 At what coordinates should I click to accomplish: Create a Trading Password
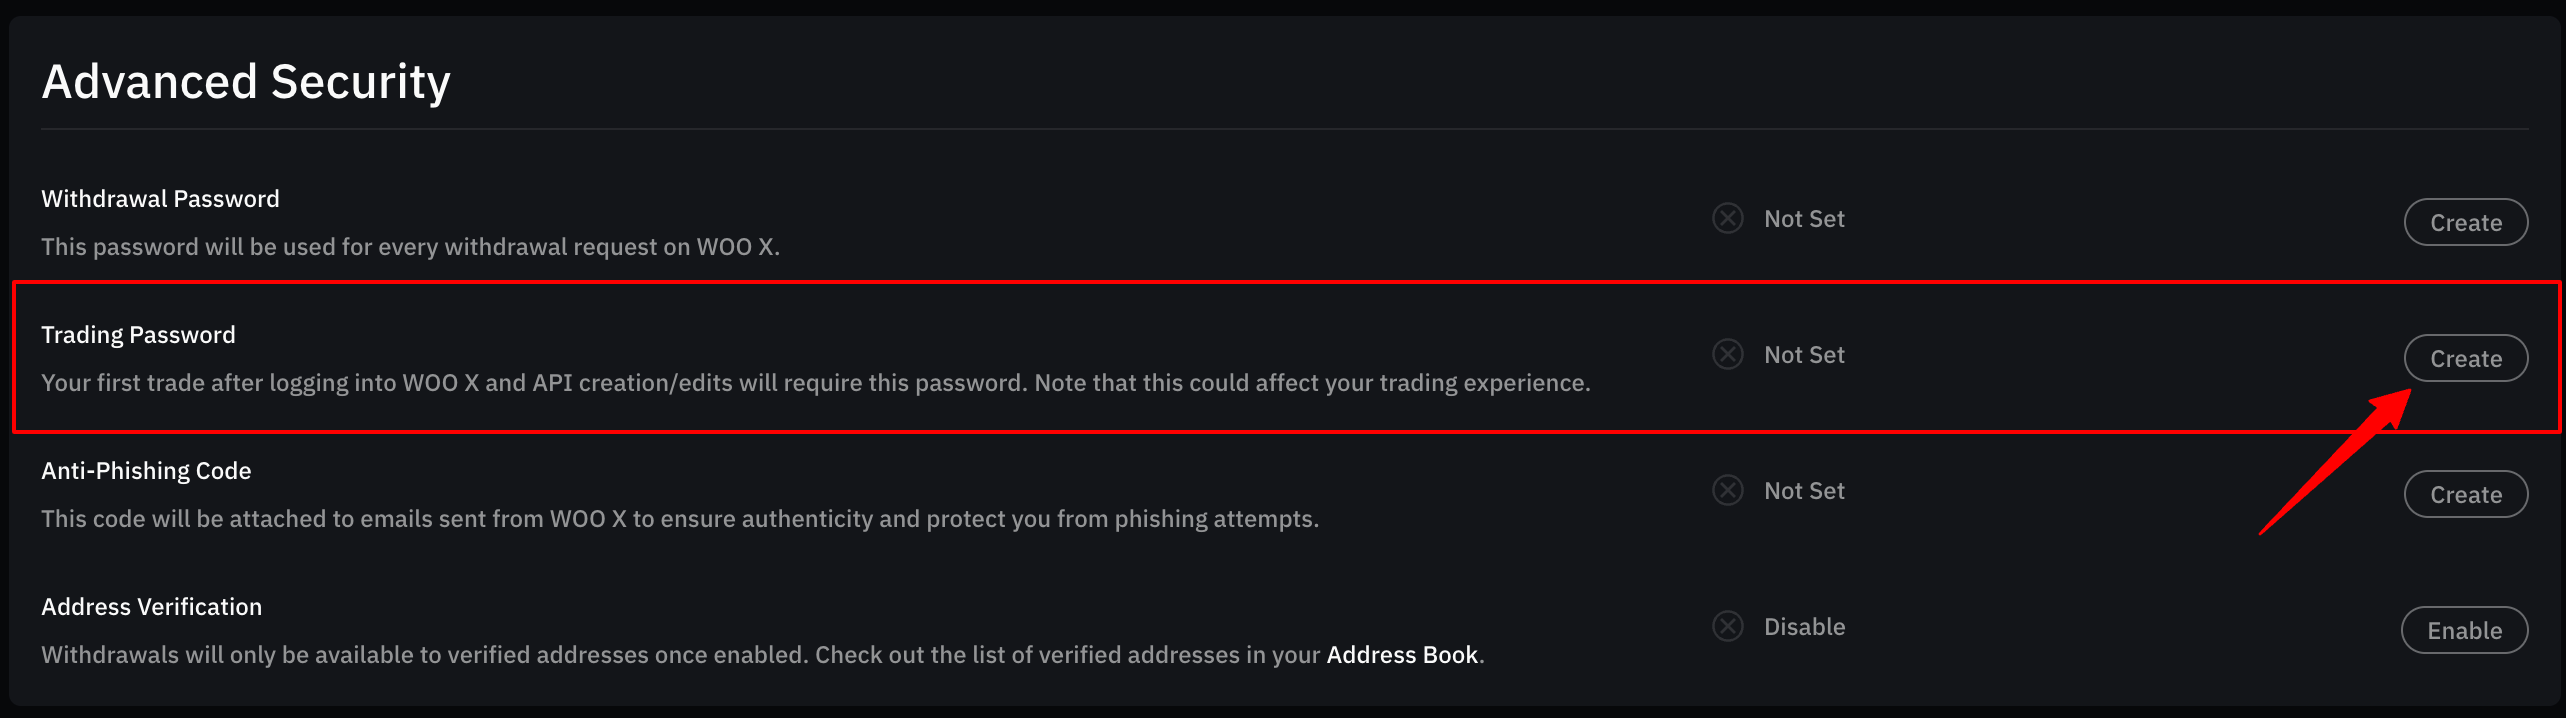[x=2466, y=358]
